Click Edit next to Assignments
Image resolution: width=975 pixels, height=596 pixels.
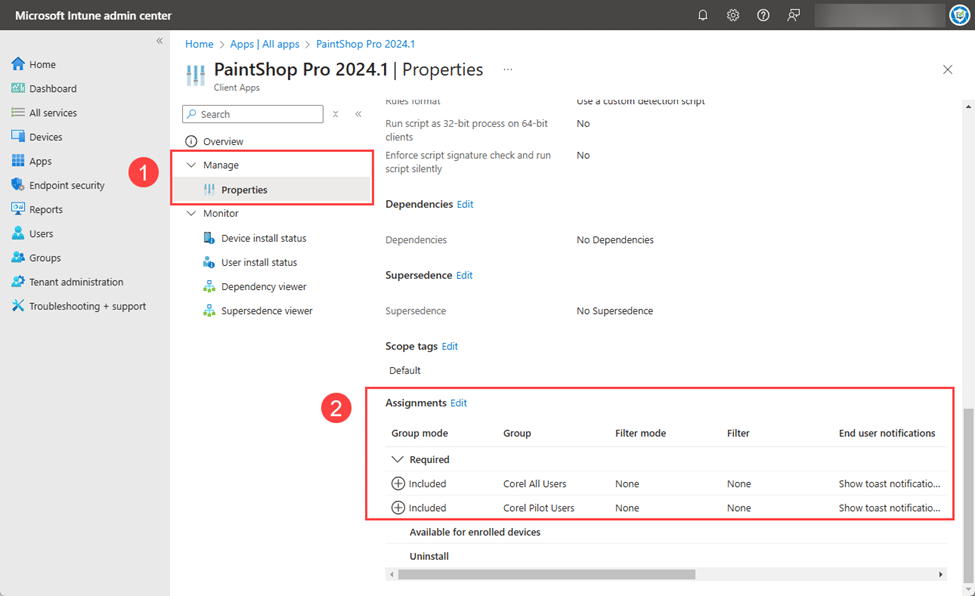click(458, 403)
